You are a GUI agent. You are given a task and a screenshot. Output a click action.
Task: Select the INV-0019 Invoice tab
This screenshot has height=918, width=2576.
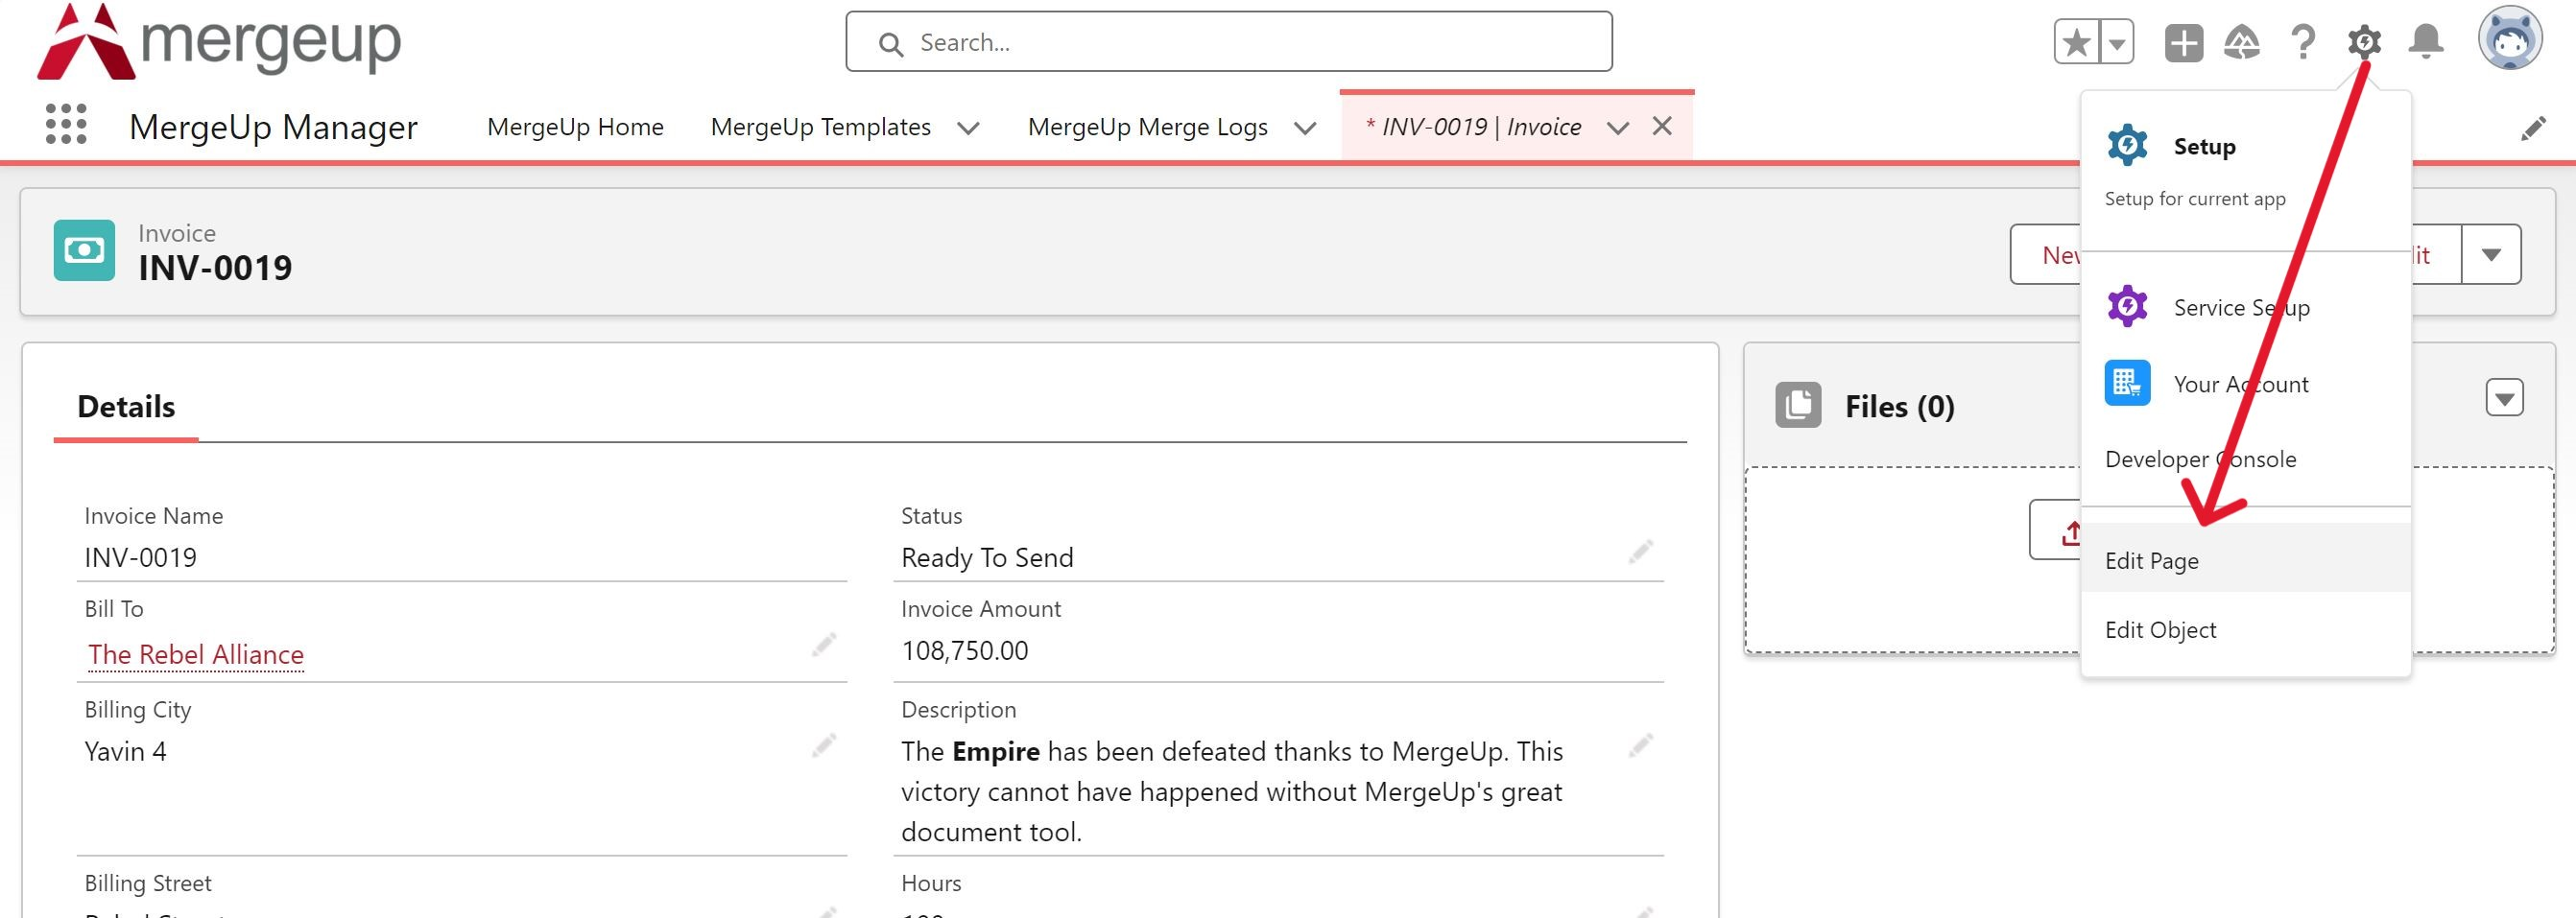tap(1473, 127)
